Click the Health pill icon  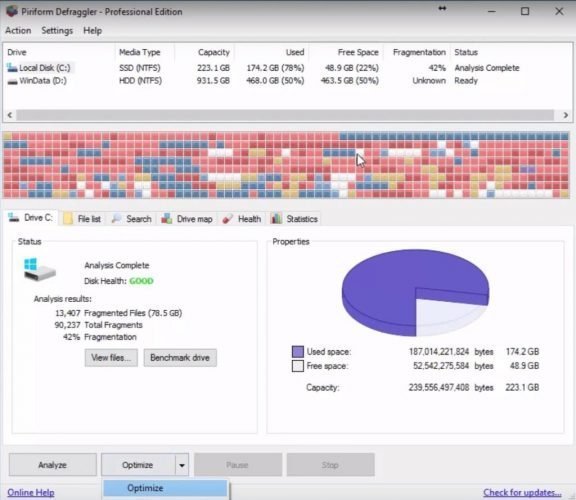tap(227, 219)
